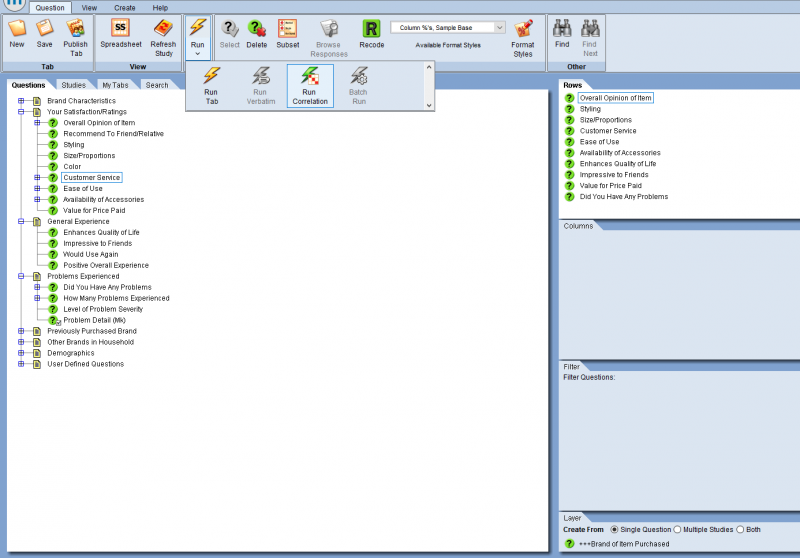The width and height of the screenshot is (800, 558).
Task: Expand Availability of Accessories node
Action: [37, 199]
